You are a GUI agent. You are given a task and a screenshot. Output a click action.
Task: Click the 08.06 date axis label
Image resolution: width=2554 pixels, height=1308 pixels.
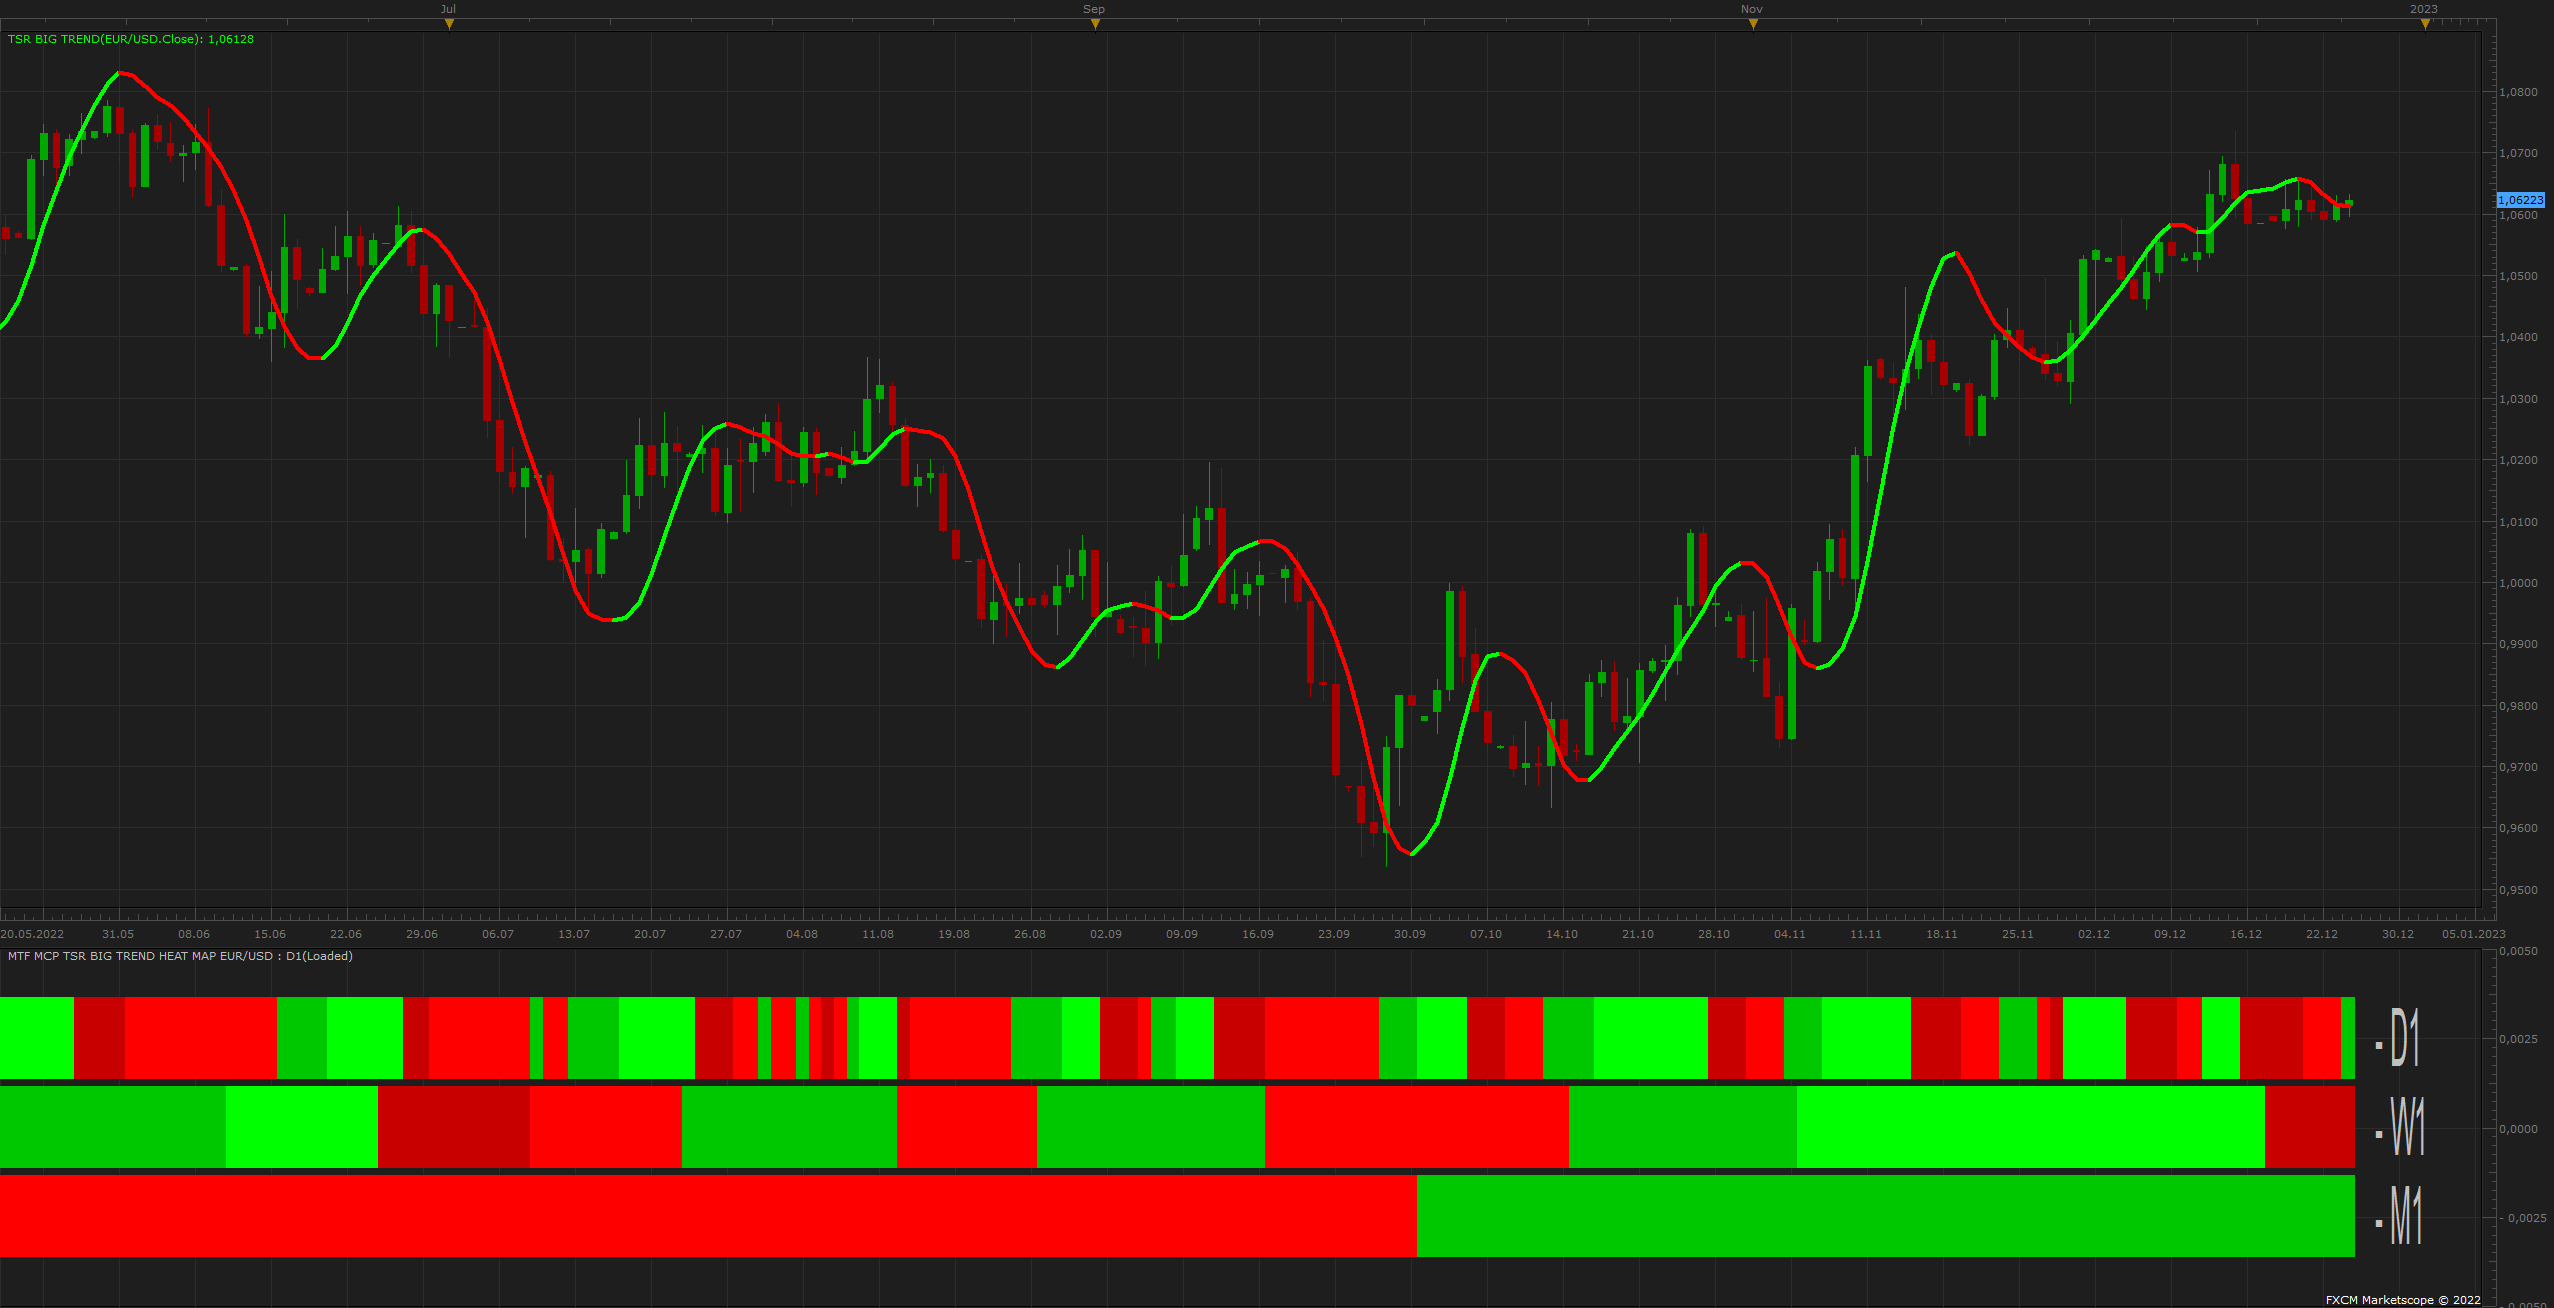tap(194, 934)
